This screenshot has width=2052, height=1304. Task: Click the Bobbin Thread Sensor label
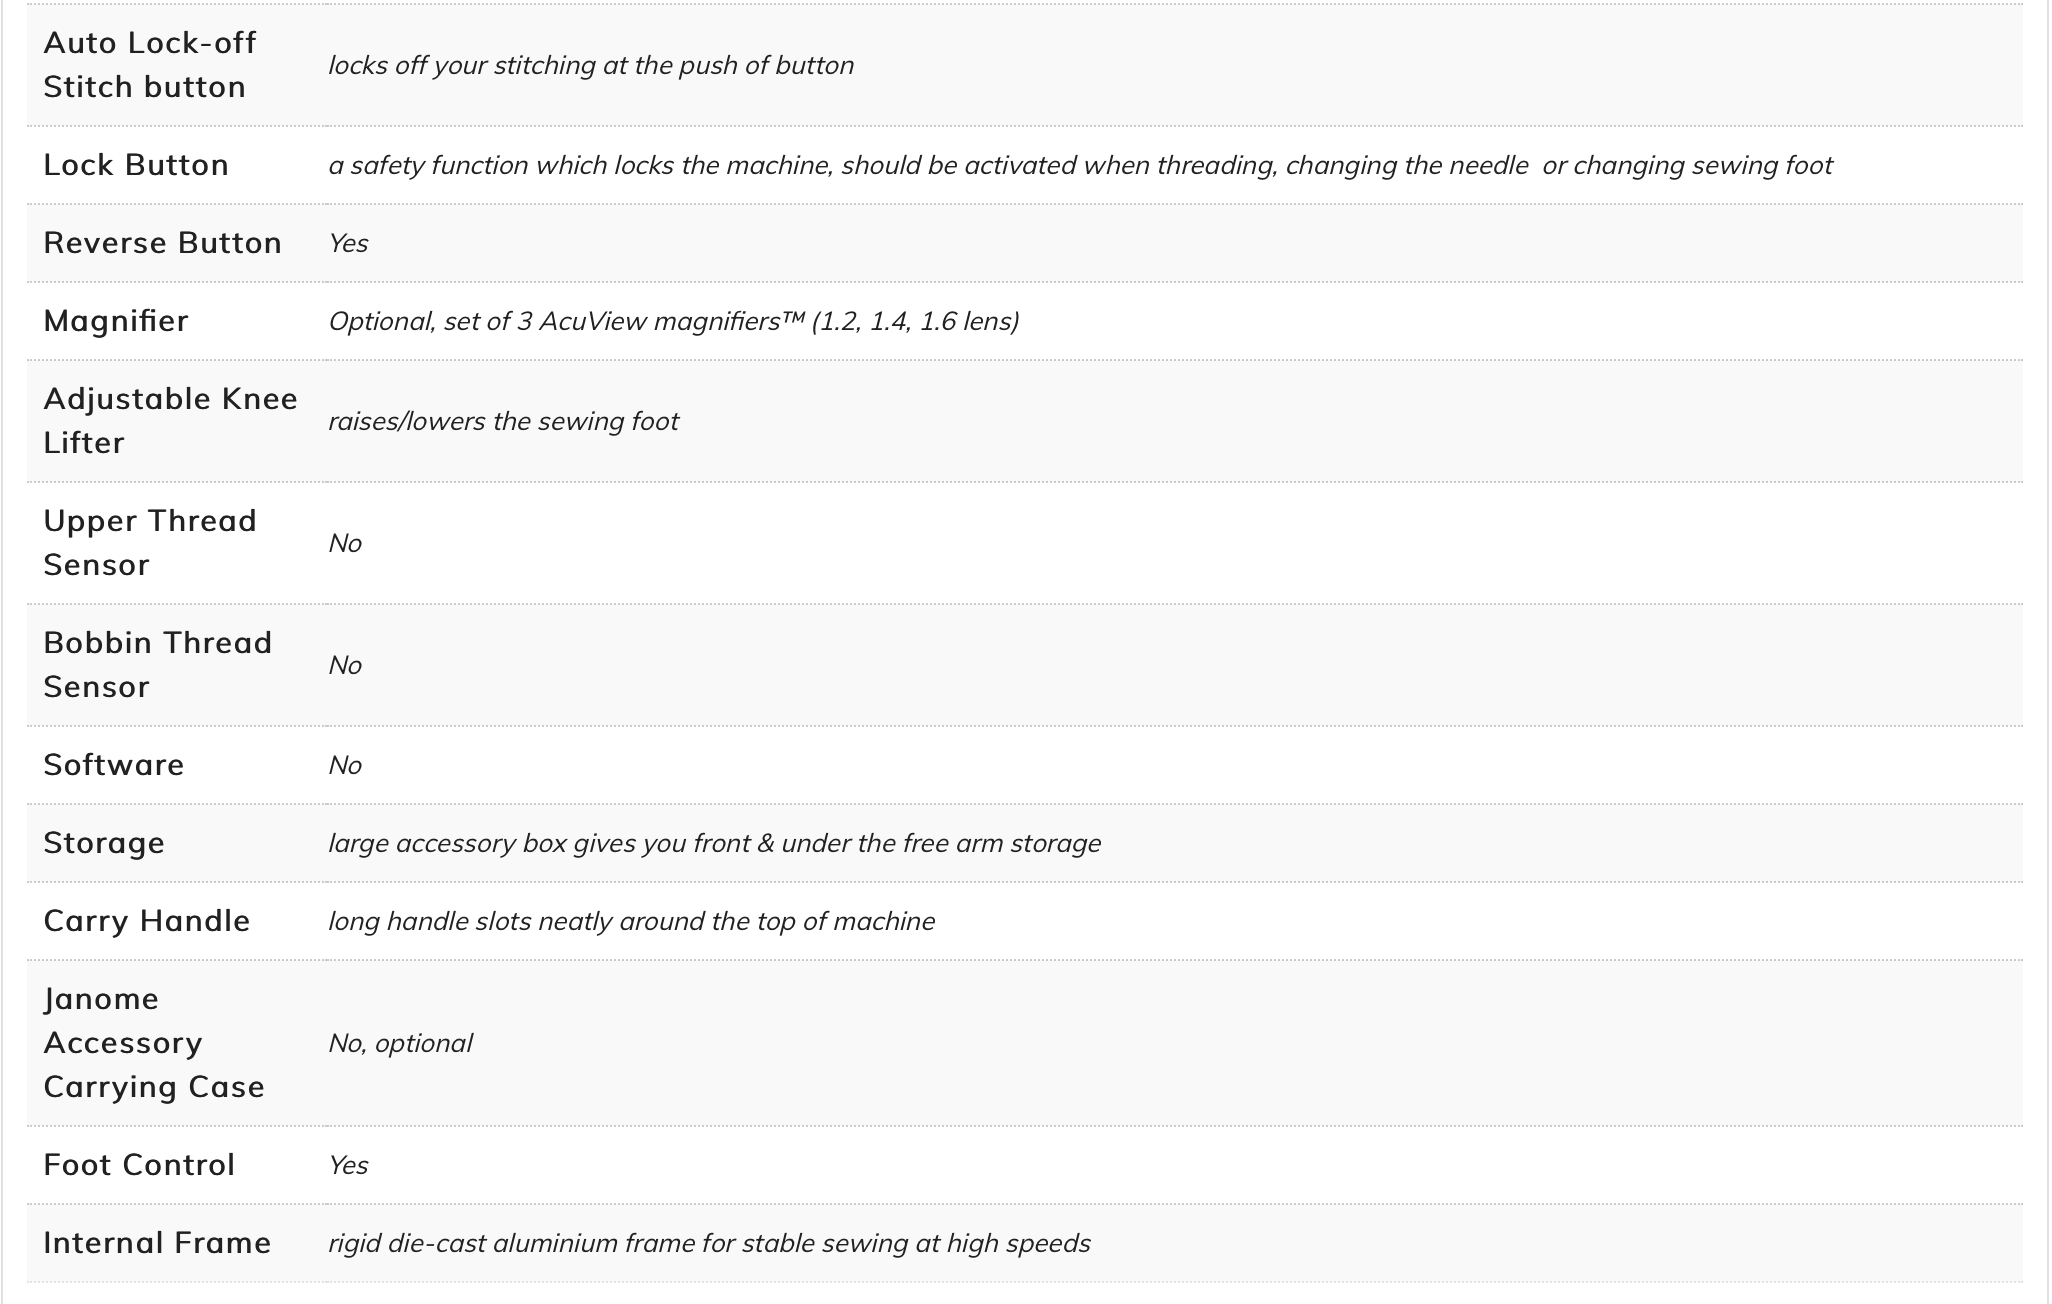158,665
